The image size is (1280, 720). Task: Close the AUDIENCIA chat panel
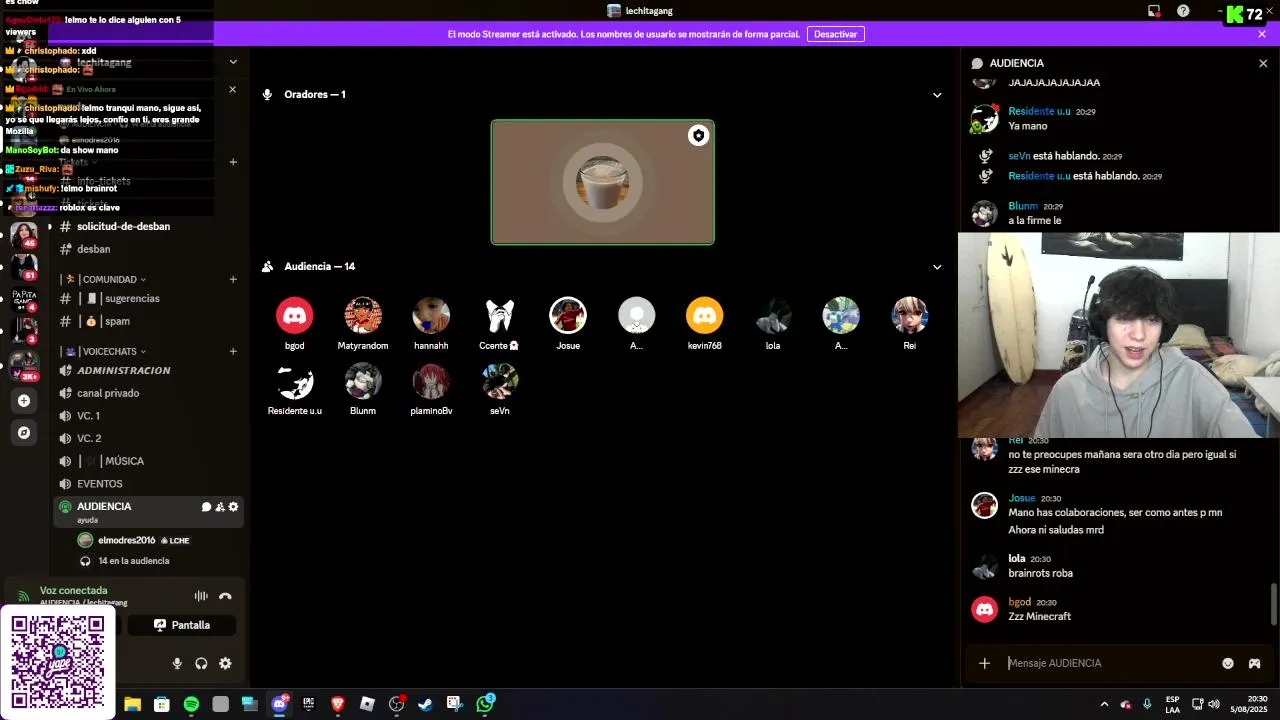[x=1263, y=63]
